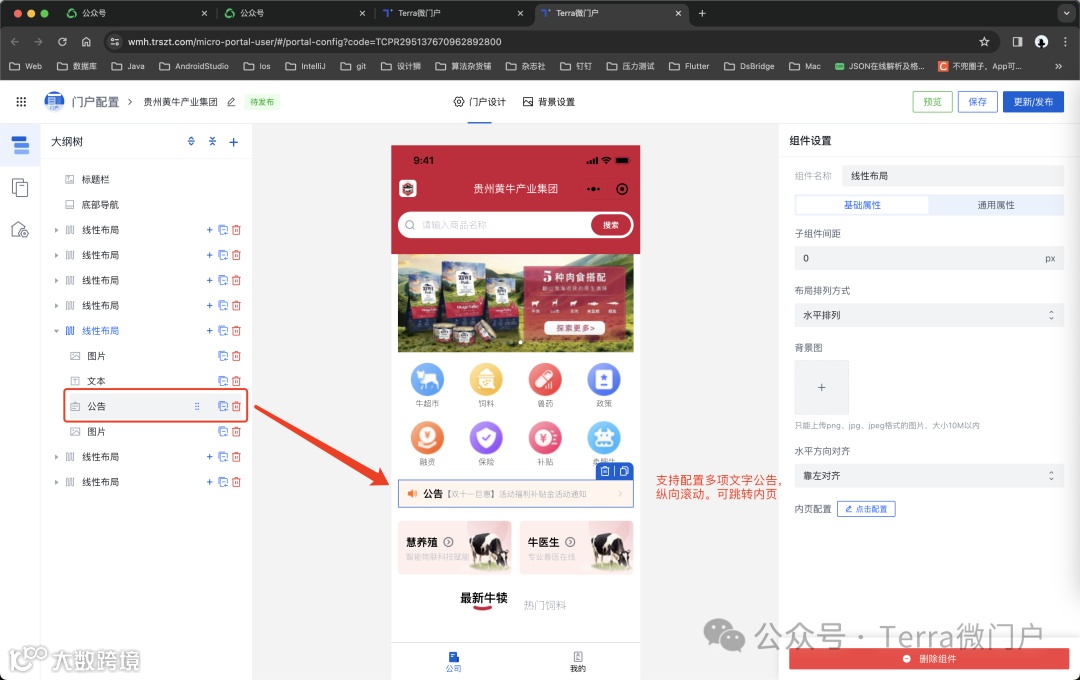Bookmark this page with the star icon
1080x680 pixels.
point(984,41)
